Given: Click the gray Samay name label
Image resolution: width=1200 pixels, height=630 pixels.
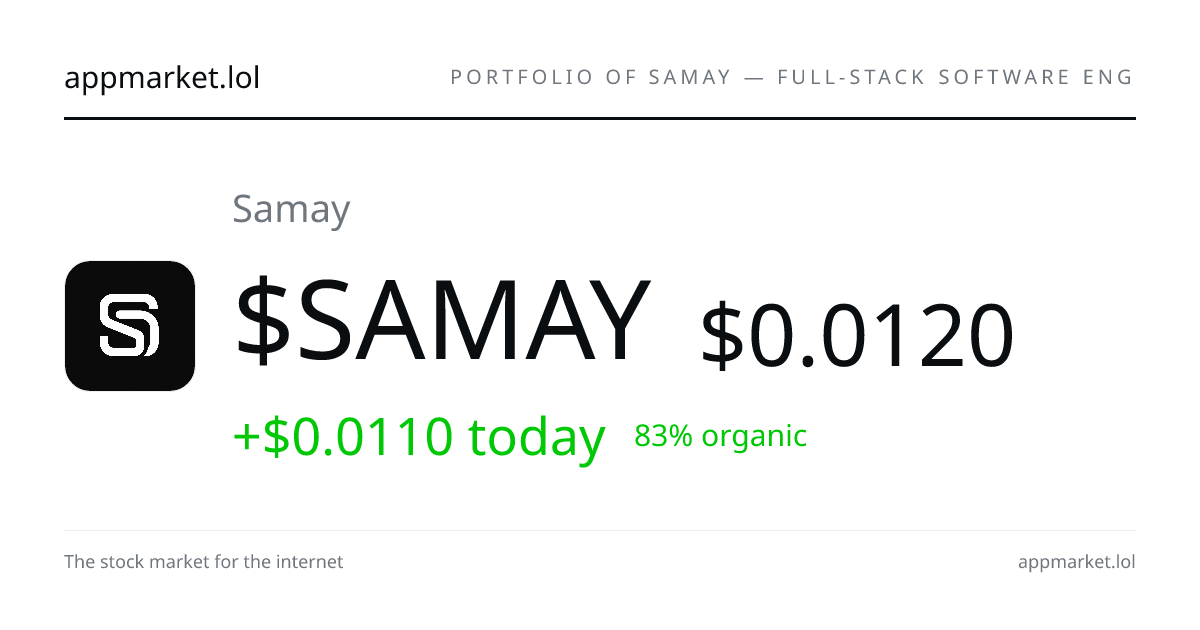Looking at the screenshot, I should (x=291, y=209).
